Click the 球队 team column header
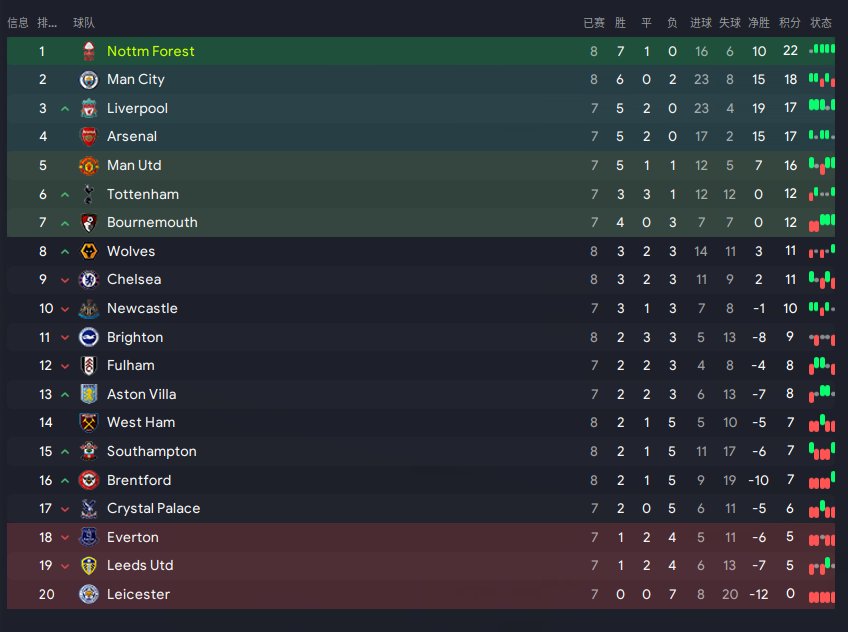 tap(84, 23)
